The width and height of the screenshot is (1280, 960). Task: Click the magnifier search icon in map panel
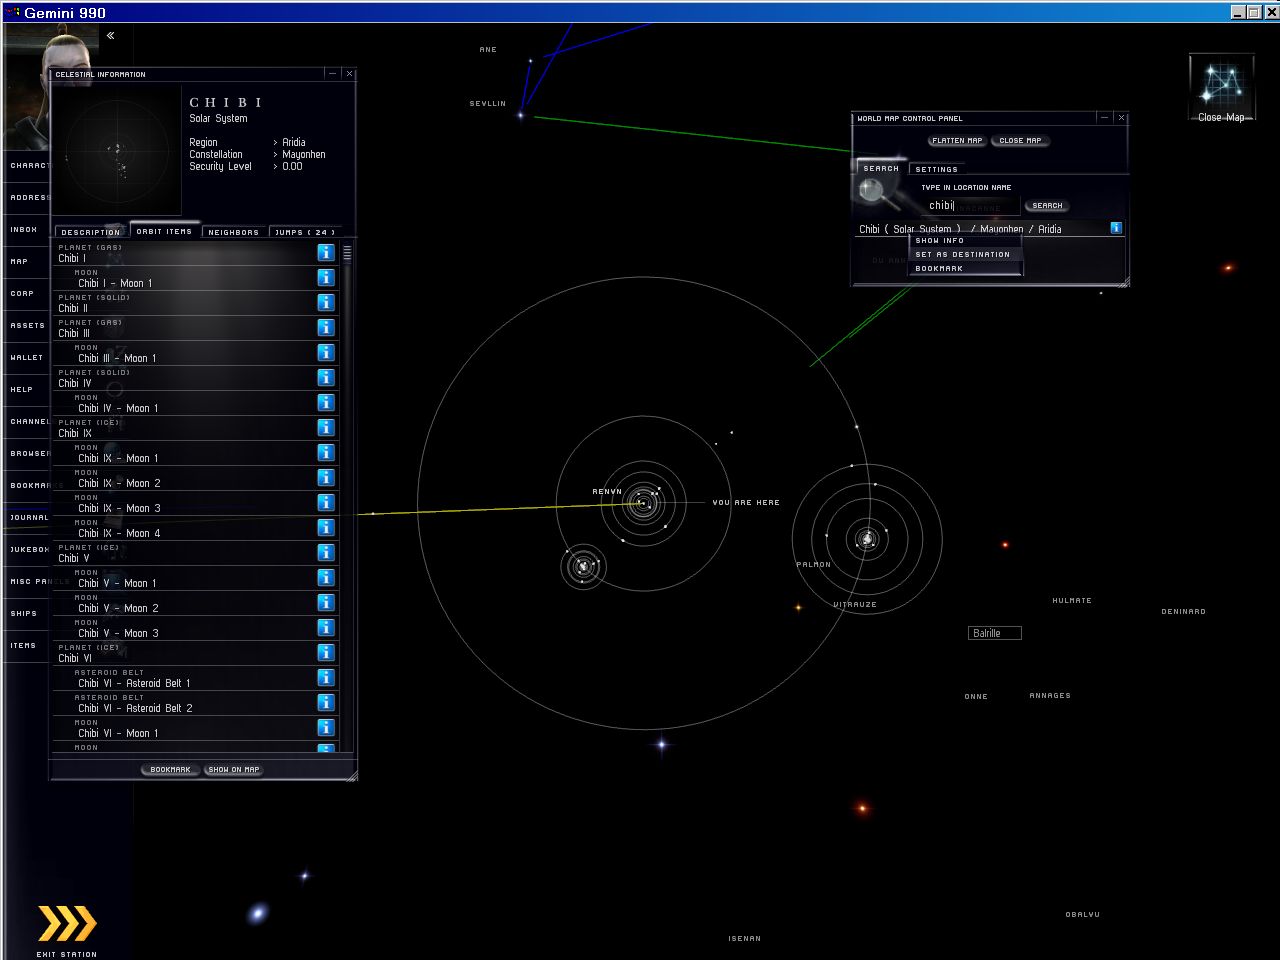click(x=872, y=191)
